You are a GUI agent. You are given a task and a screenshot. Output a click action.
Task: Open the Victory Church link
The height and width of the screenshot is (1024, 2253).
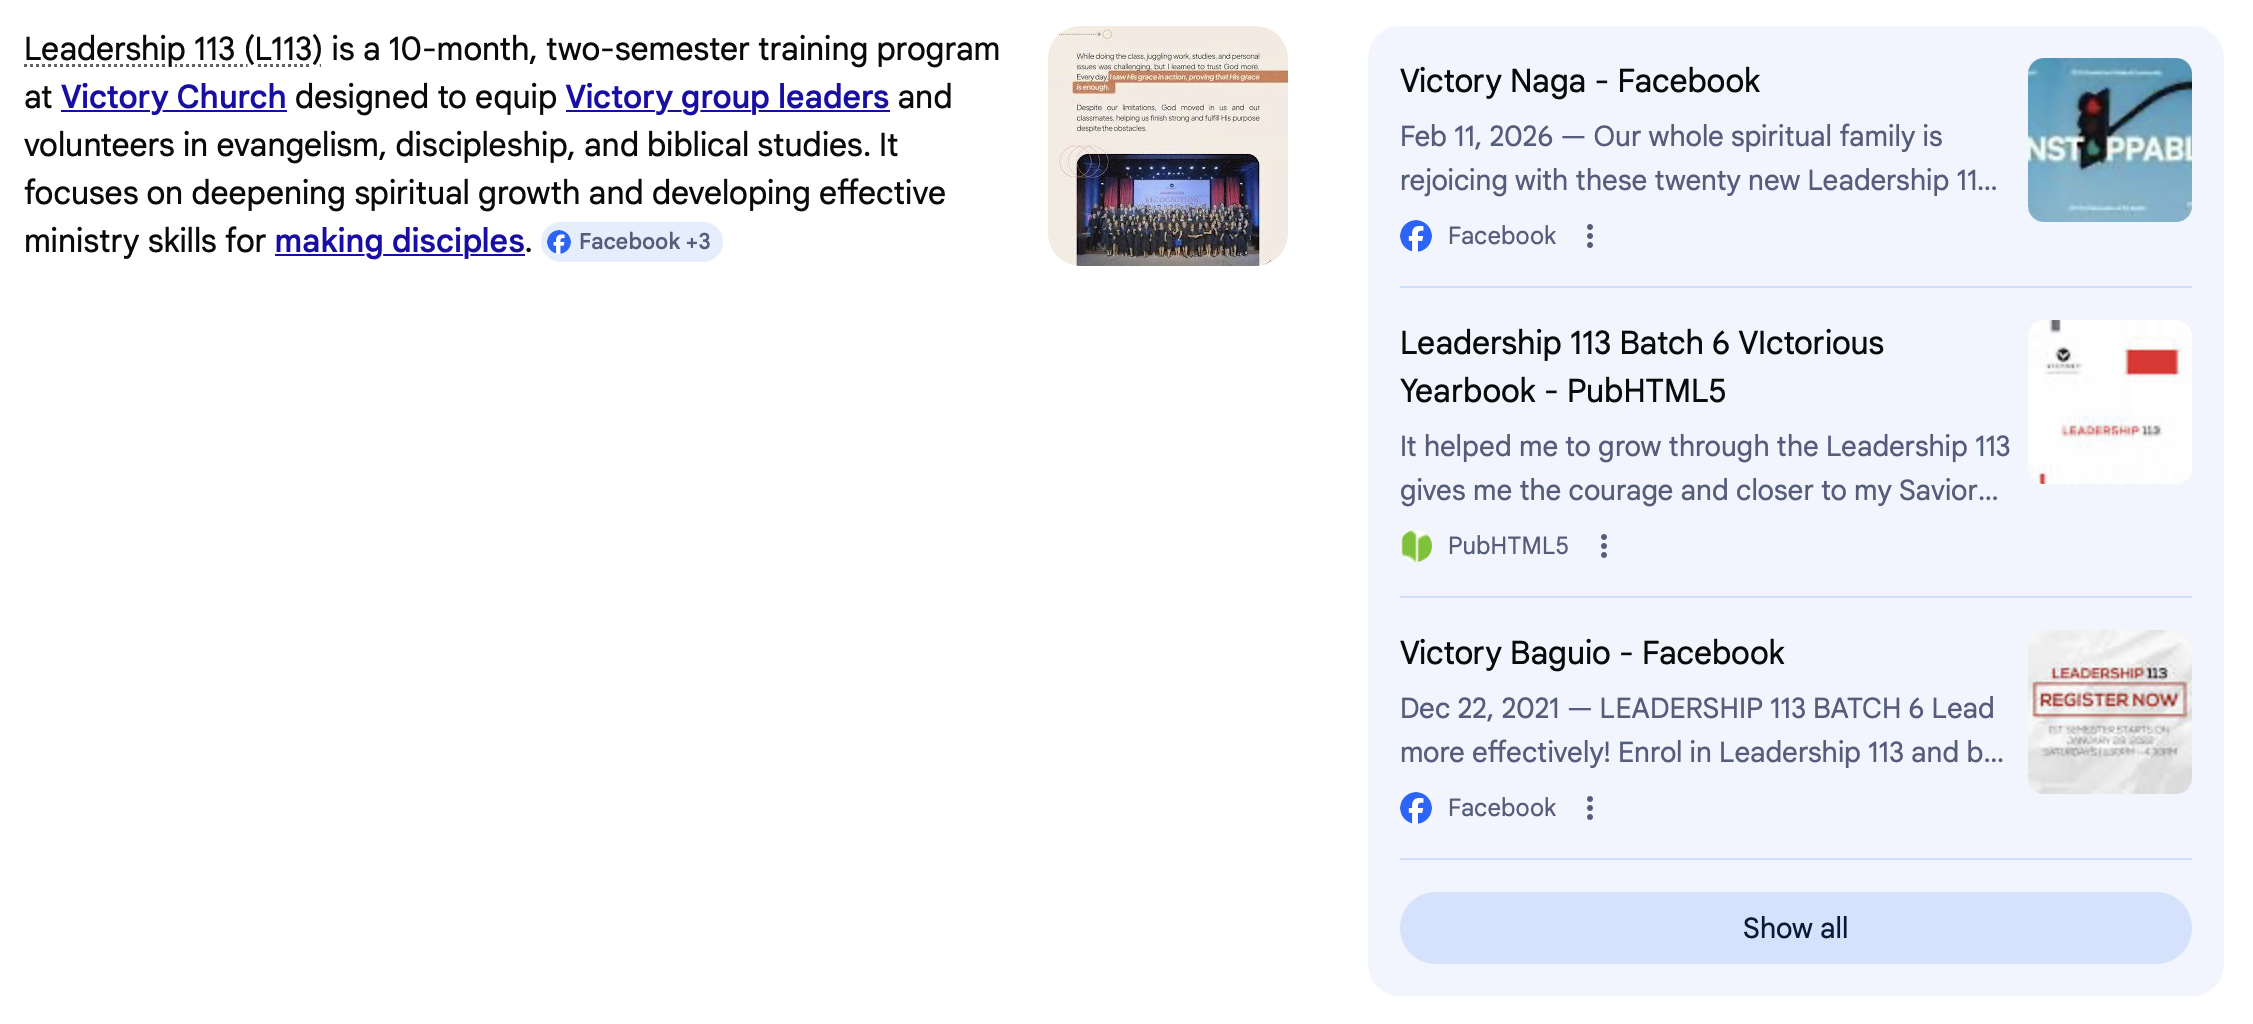click(x=174, y=97)
